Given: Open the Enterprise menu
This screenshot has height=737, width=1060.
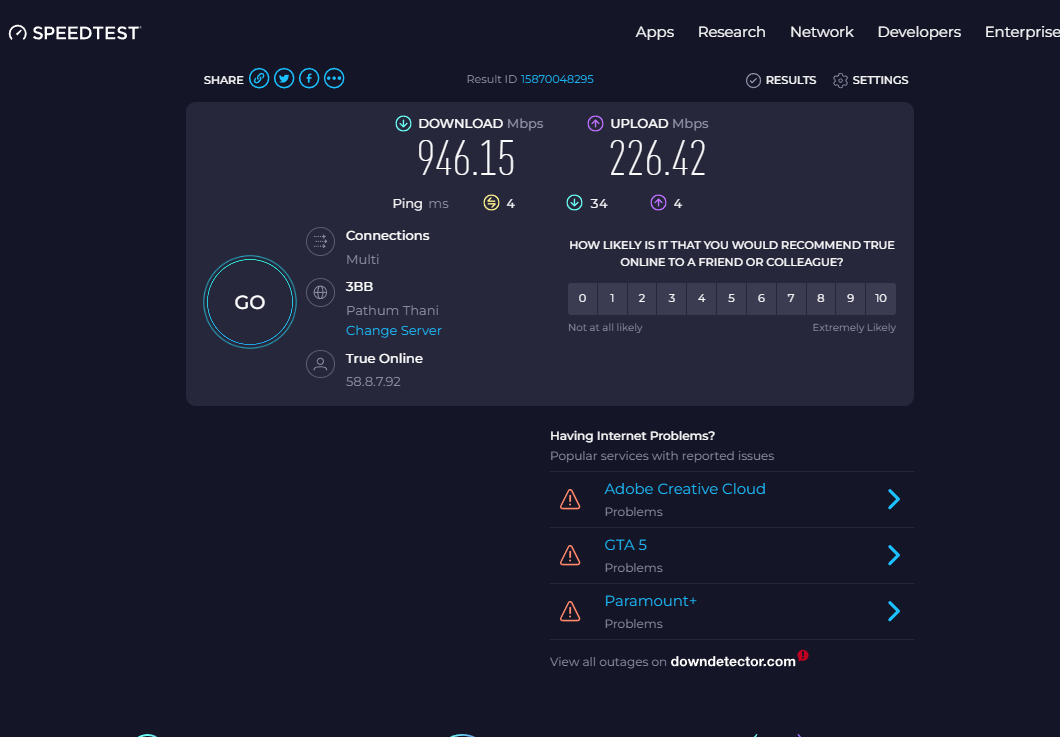Looking at the screenshot, I should pyautogui.click(x=1022, y=32).
